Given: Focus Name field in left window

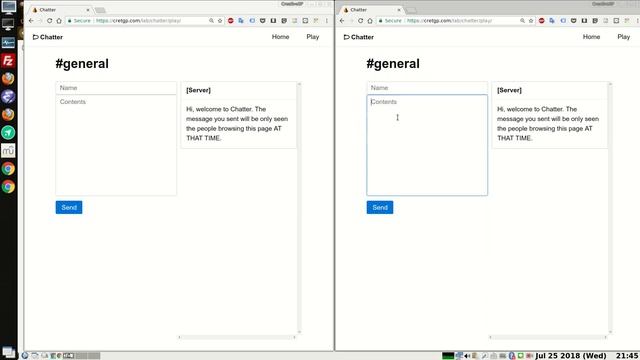Looking at the screenshot, I should tap(116, 88).
